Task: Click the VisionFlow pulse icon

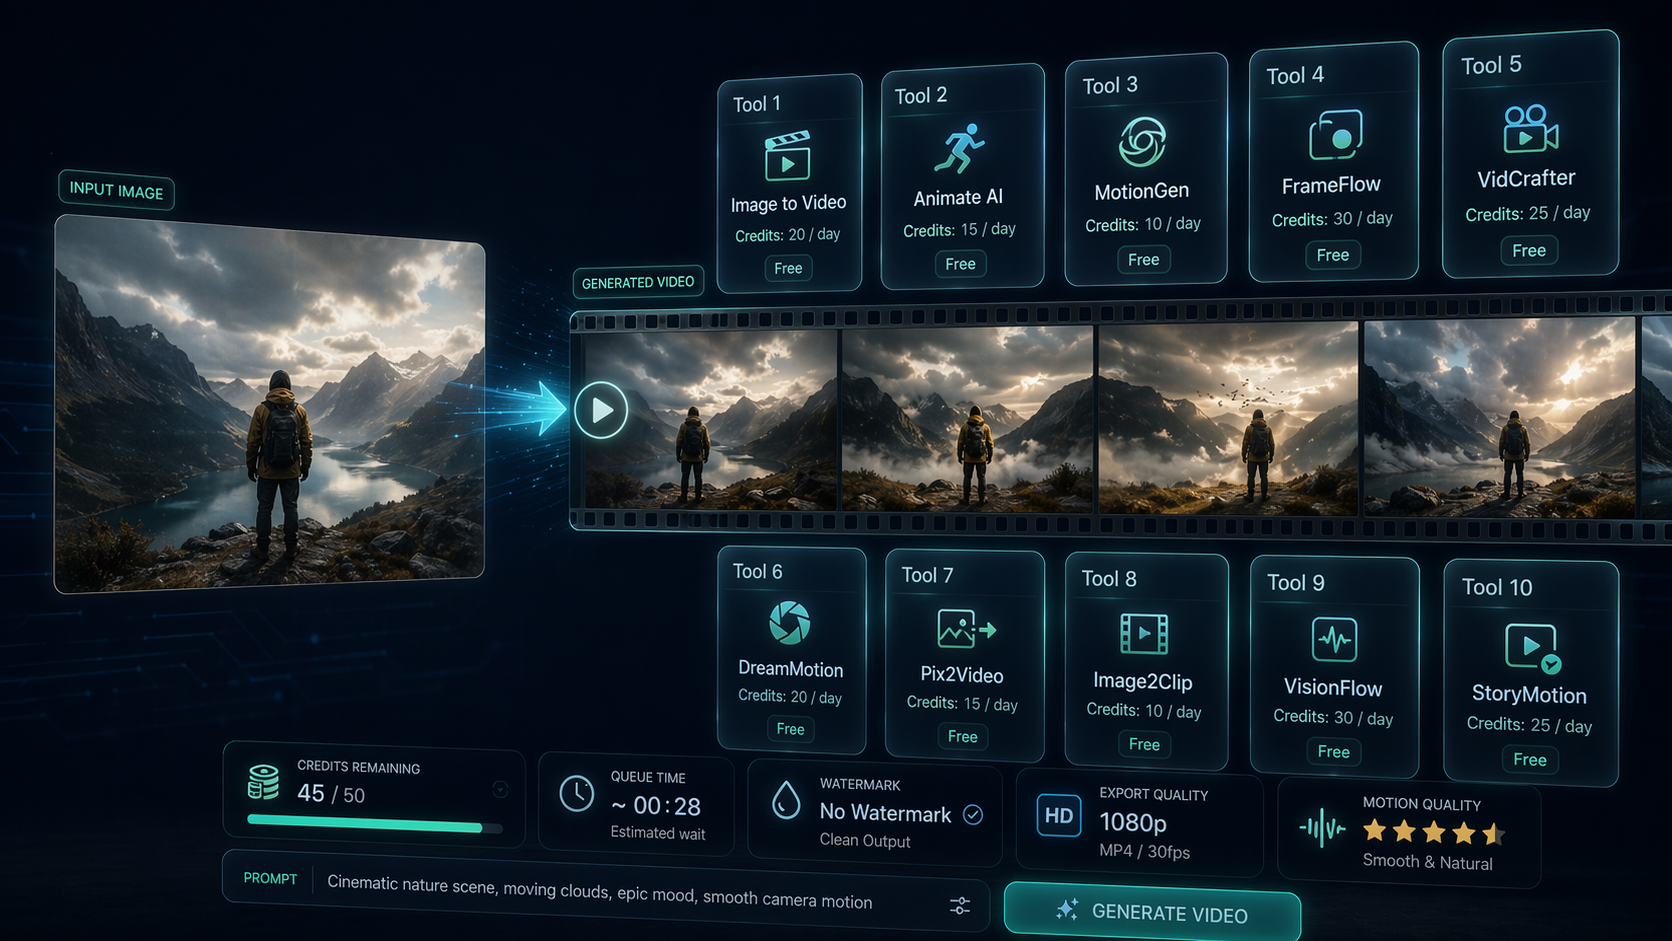Action: click(1334, 639)
